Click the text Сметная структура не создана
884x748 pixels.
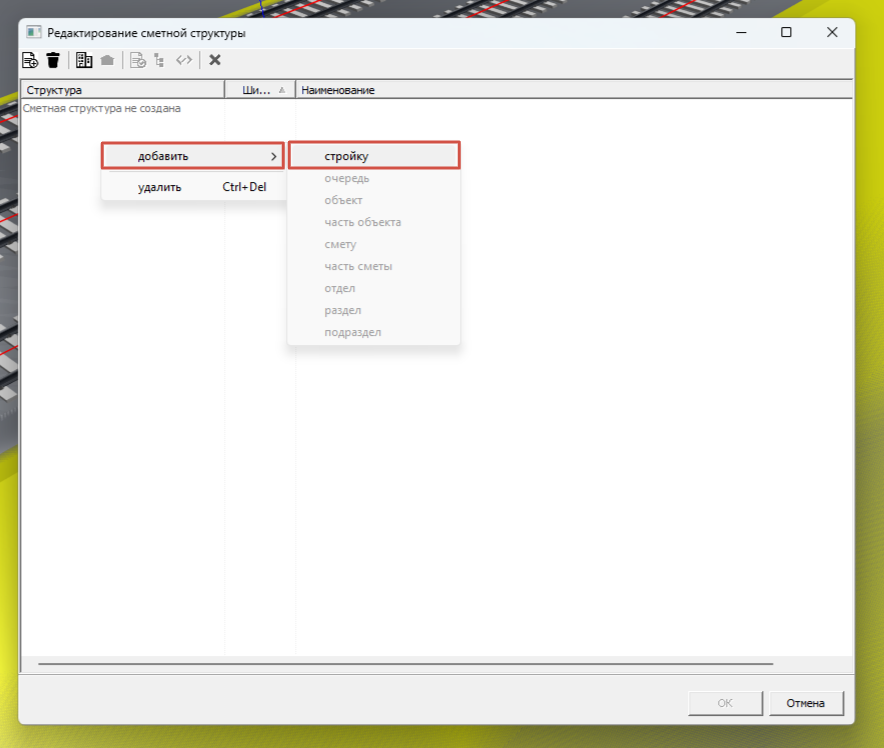[x=101, y=108]
